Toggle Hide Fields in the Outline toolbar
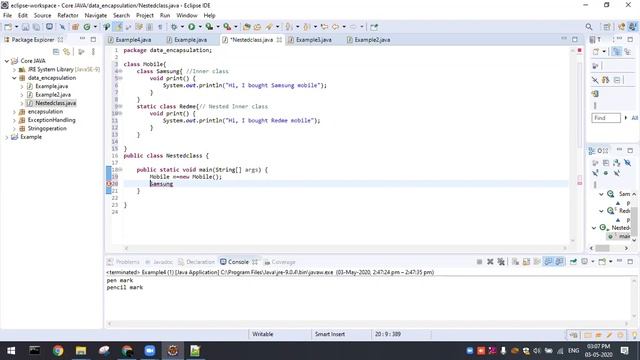Viewport: 640px width, 360px height. [x=627, y=163]
